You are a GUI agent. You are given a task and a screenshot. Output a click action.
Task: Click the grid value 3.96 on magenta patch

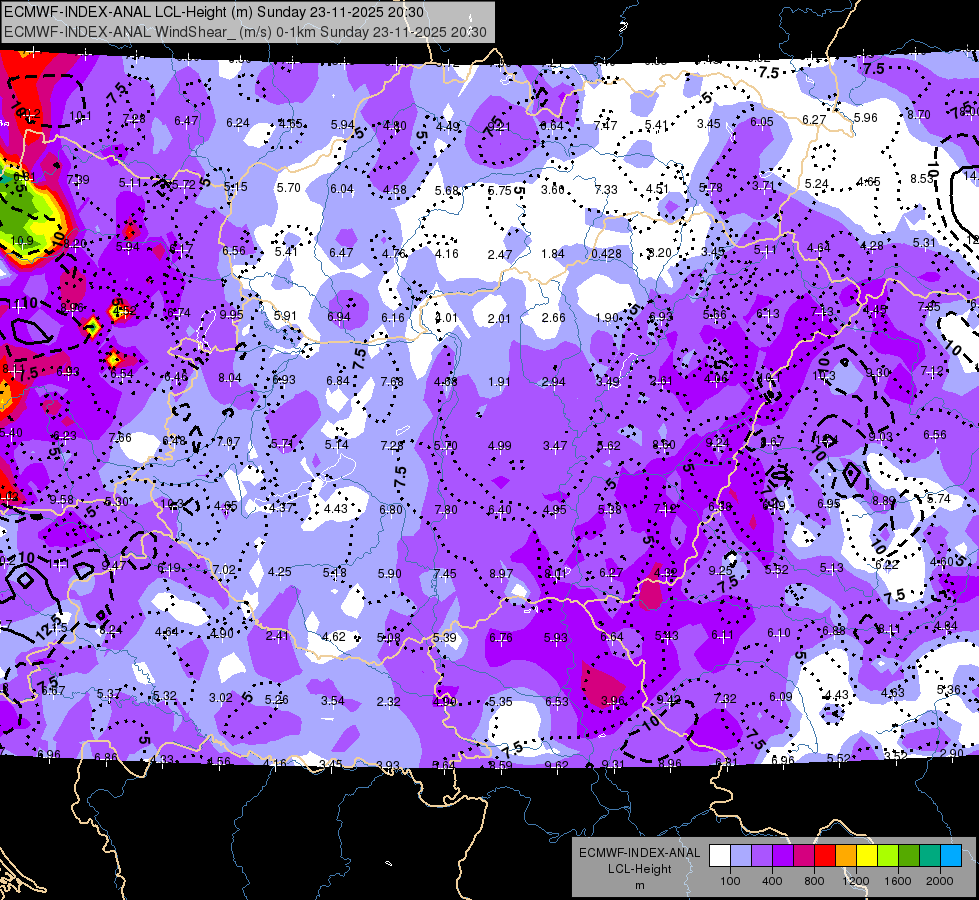(x=612, y=701)
